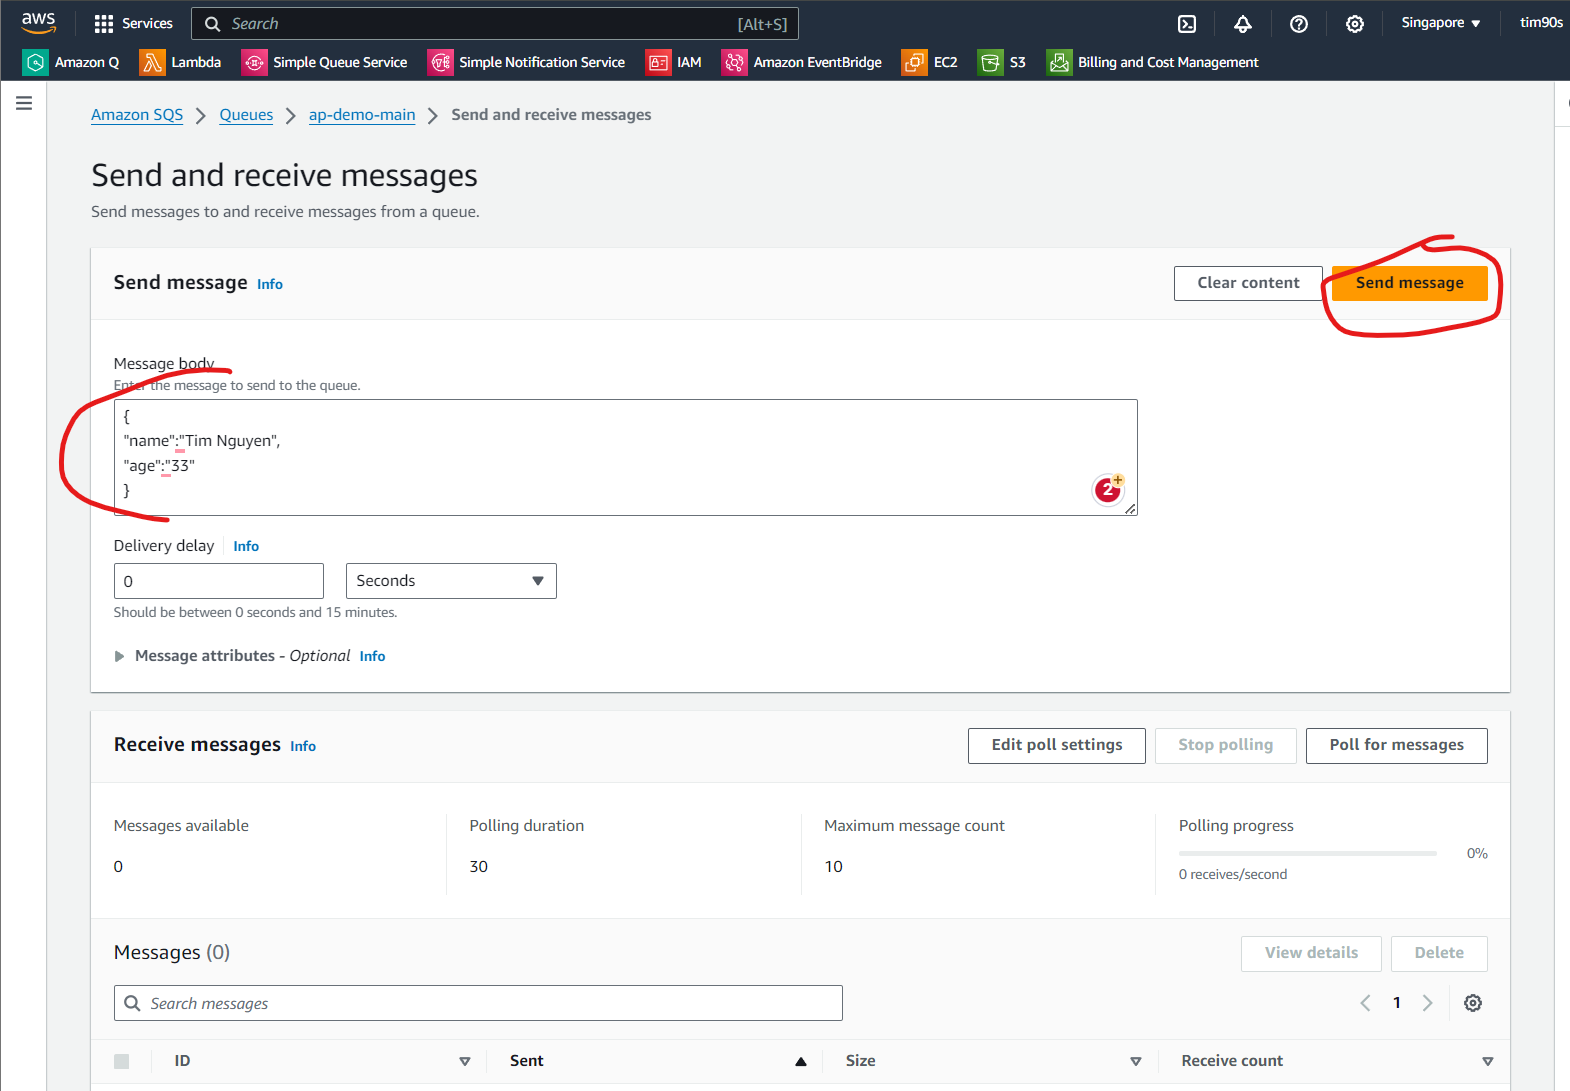Click Info link next to Receive messages
Viewport: 1570px width, 1091px height.
pos(303,746)
